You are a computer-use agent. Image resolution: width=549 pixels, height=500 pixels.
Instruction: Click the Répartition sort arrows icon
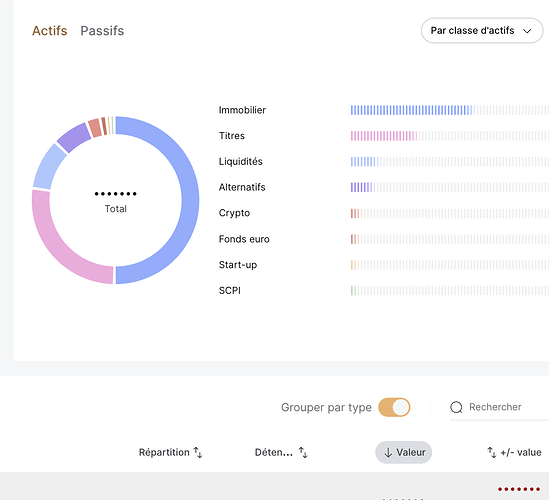click(x=198, y=452)
